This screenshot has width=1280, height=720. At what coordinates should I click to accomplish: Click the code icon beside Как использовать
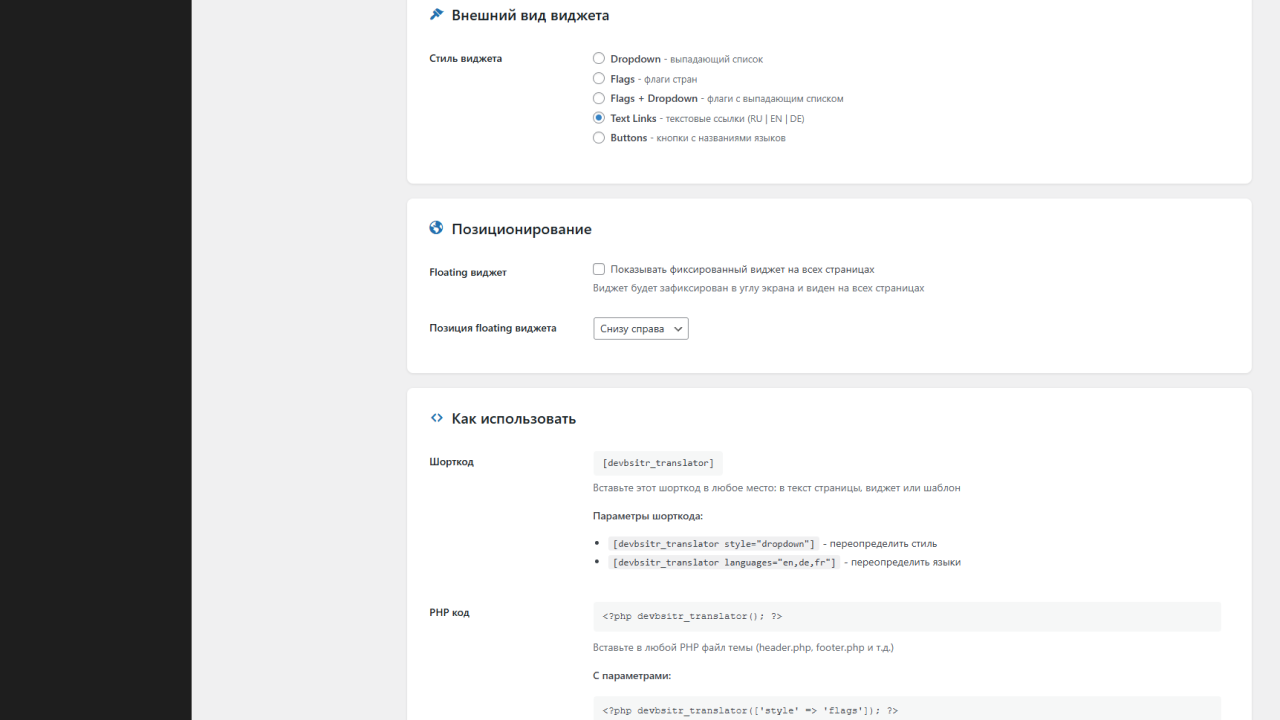click(436, 418)
